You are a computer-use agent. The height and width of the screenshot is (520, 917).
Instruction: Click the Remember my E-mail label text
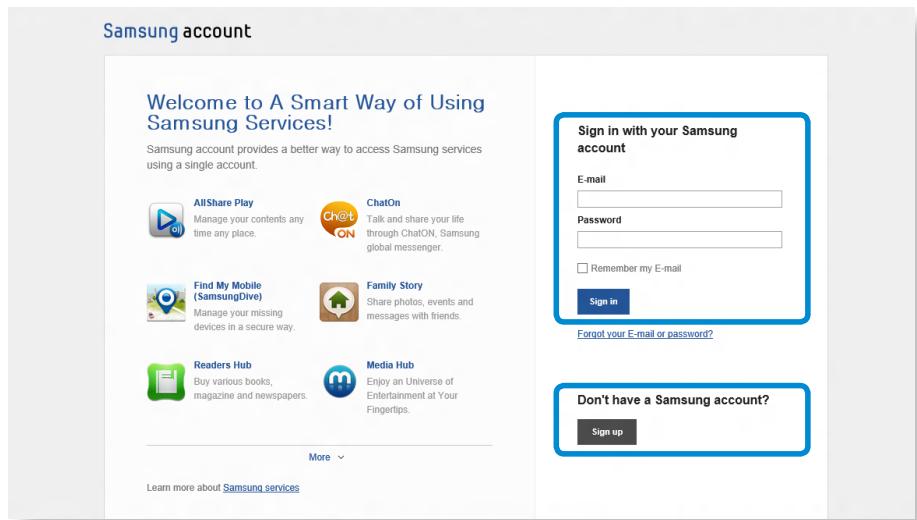tap(636, 268)
